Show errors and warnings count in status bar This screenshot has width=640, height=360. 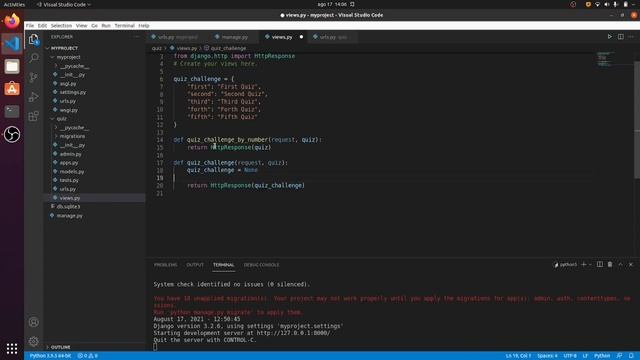(87, 356)
